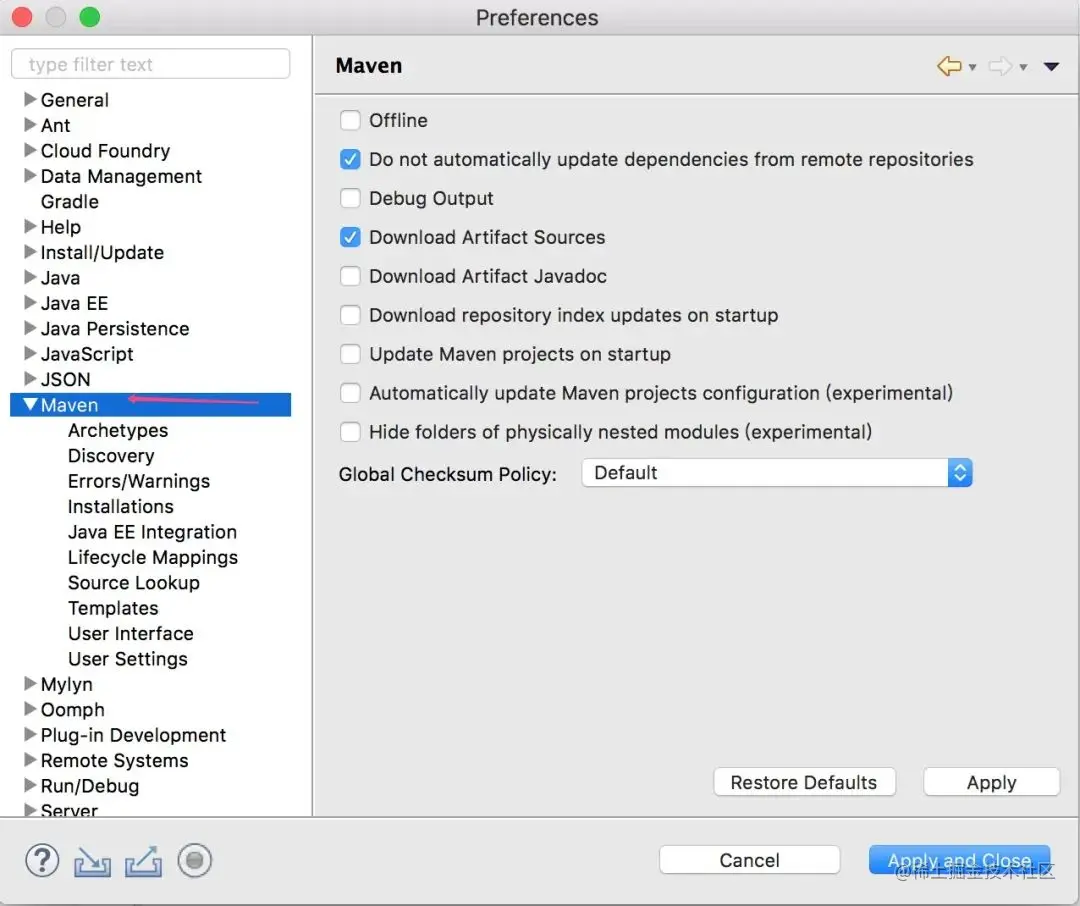The image size is (1080, 906).
Task: Open the Forward history dropdown arrow
Action: pyautogui.click(x=1024, y=68)
